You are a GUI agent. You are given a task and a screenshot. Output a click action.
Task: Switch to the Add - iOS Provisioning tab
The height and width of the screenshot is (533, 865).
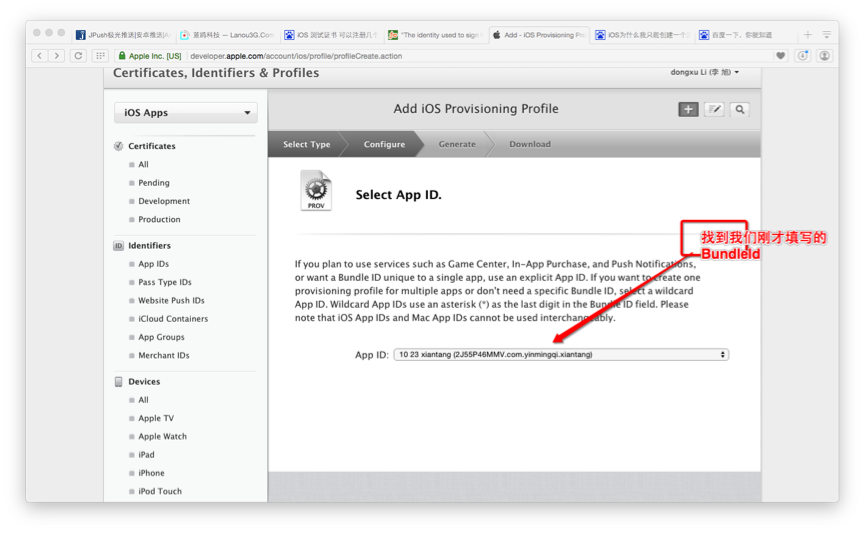(539, 35)
